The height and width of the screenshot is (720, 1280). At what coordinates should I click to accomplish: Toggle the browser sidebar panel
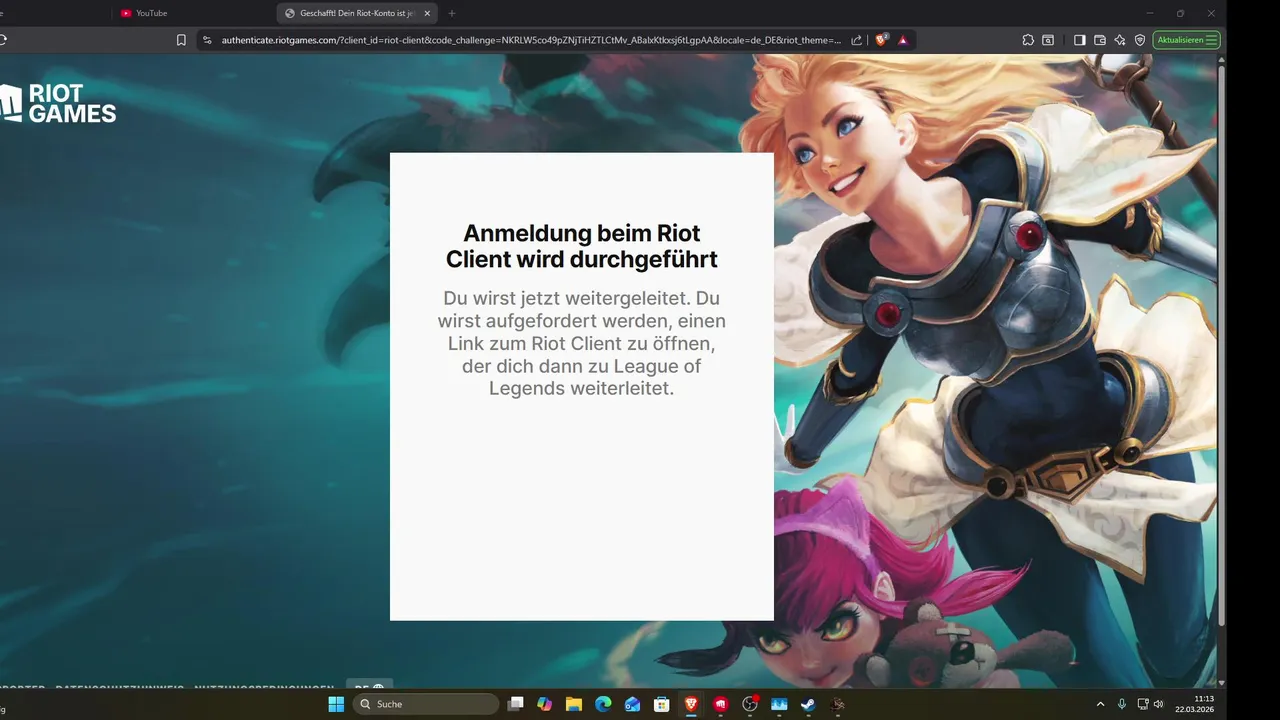tap(1080, 40)
